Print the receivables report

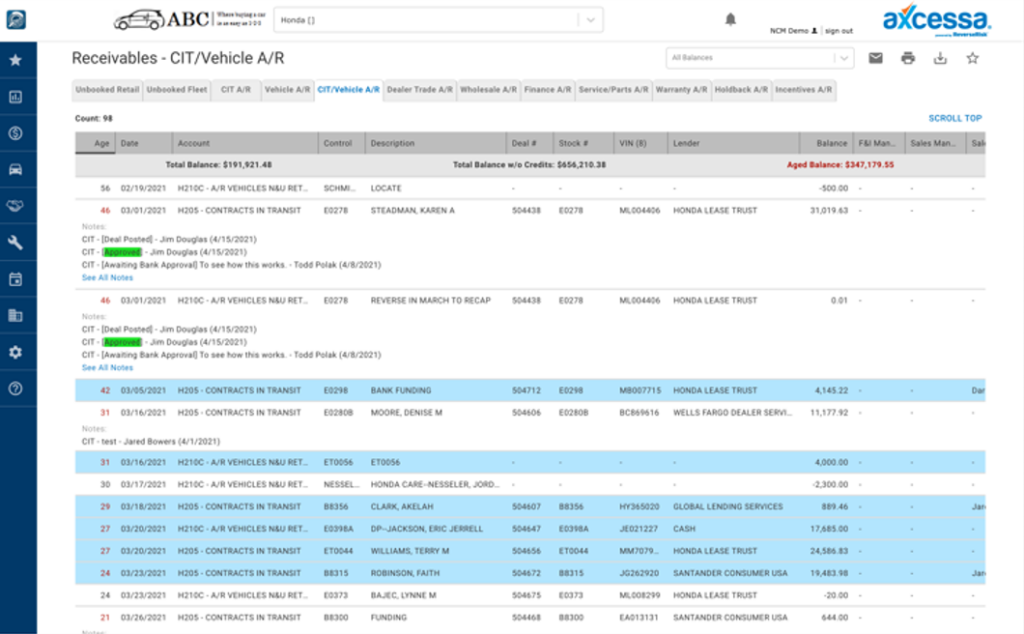coord(908,58)
